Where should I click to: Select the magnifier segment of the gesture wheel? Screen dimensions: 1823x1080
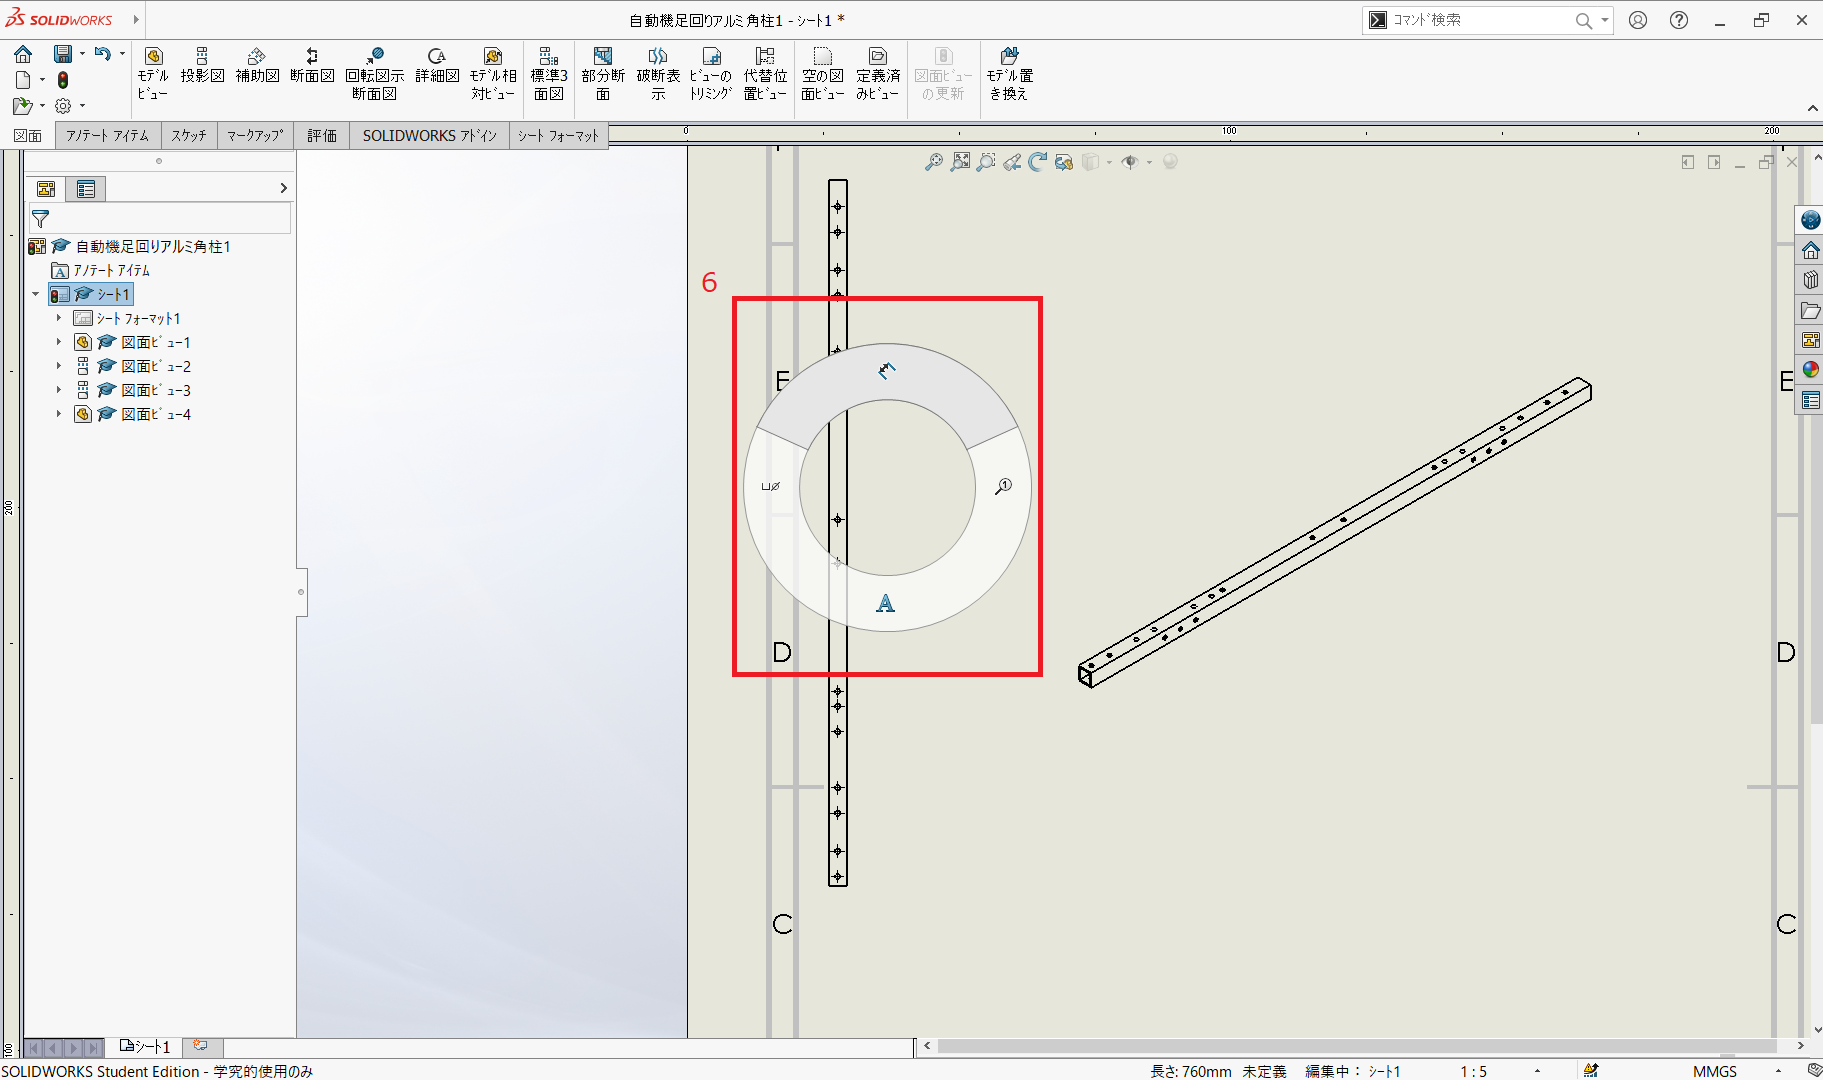1003,486
